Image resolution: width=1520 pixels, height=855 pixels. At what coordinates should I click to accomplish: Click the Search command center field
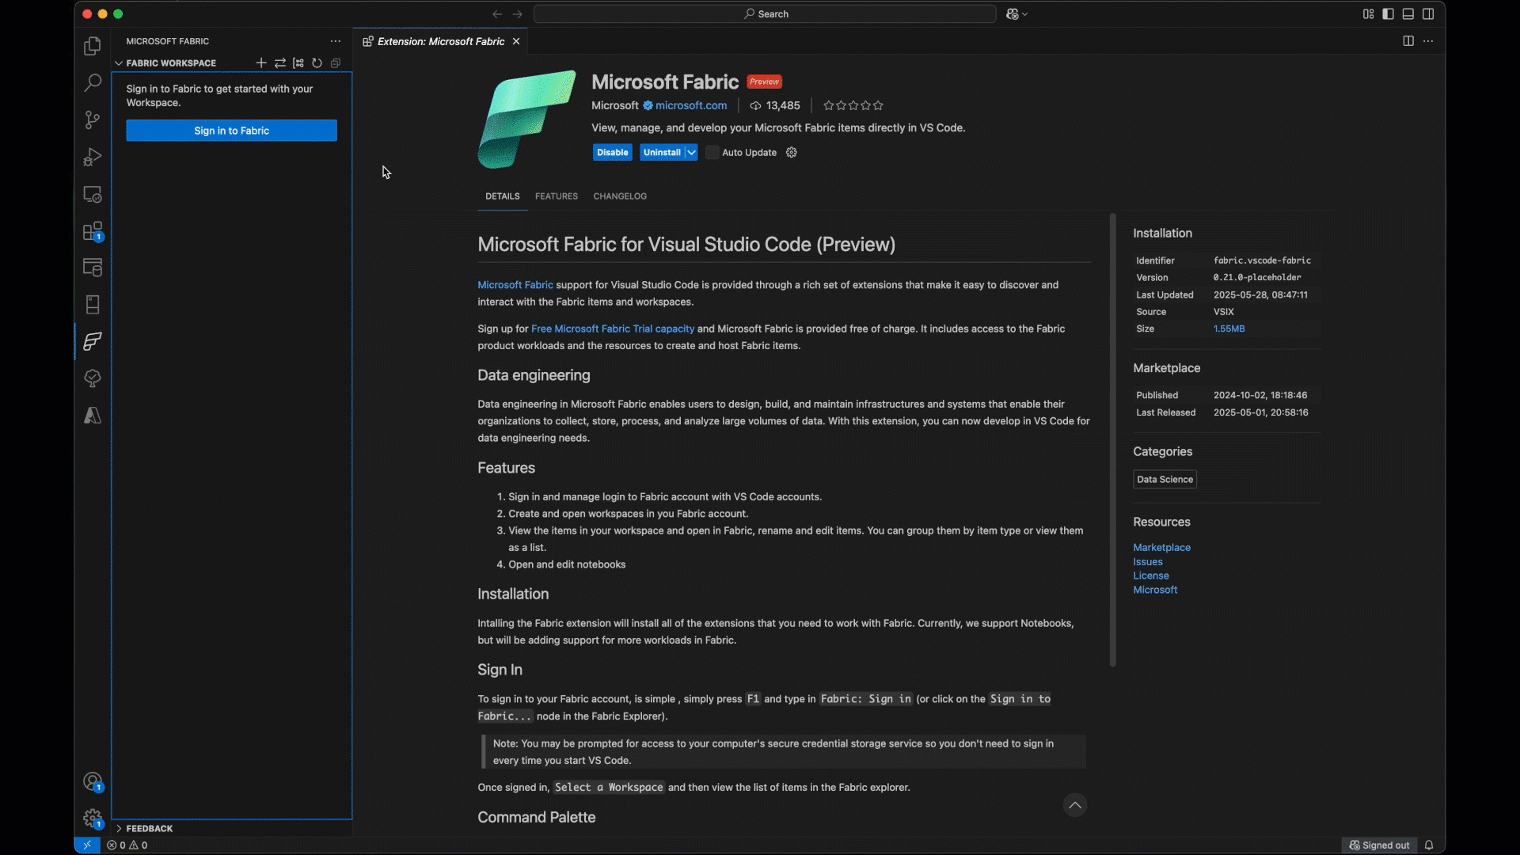[x=764, y=14]
